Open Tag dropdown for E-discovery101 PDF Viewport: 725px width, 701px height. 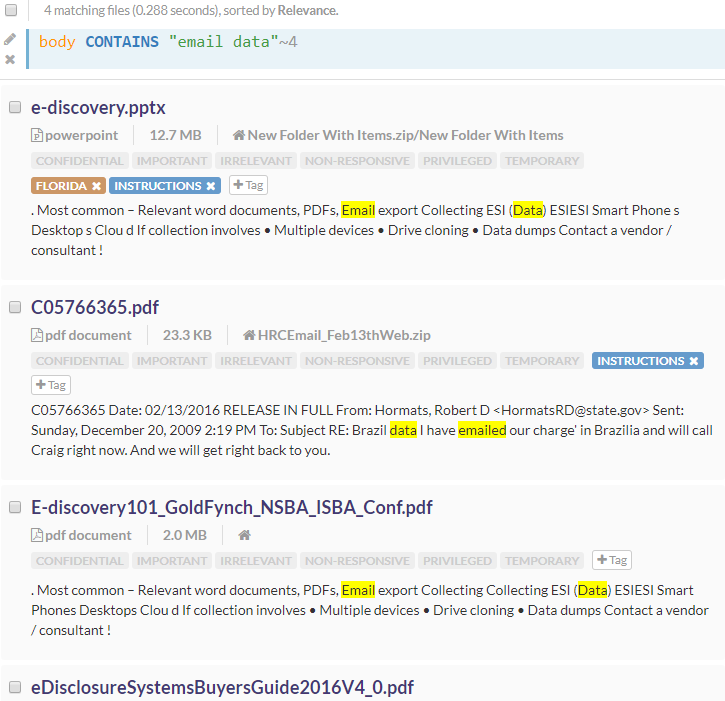(x=611, y=560)
